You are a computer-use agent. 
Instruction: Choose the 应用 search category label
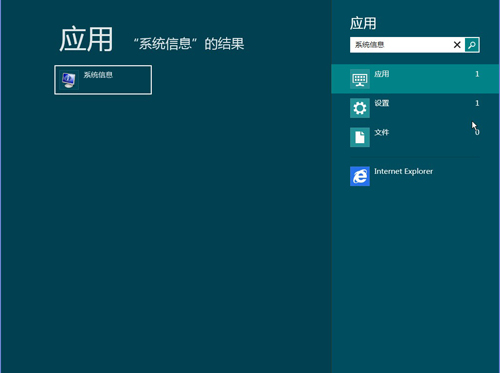382,74
